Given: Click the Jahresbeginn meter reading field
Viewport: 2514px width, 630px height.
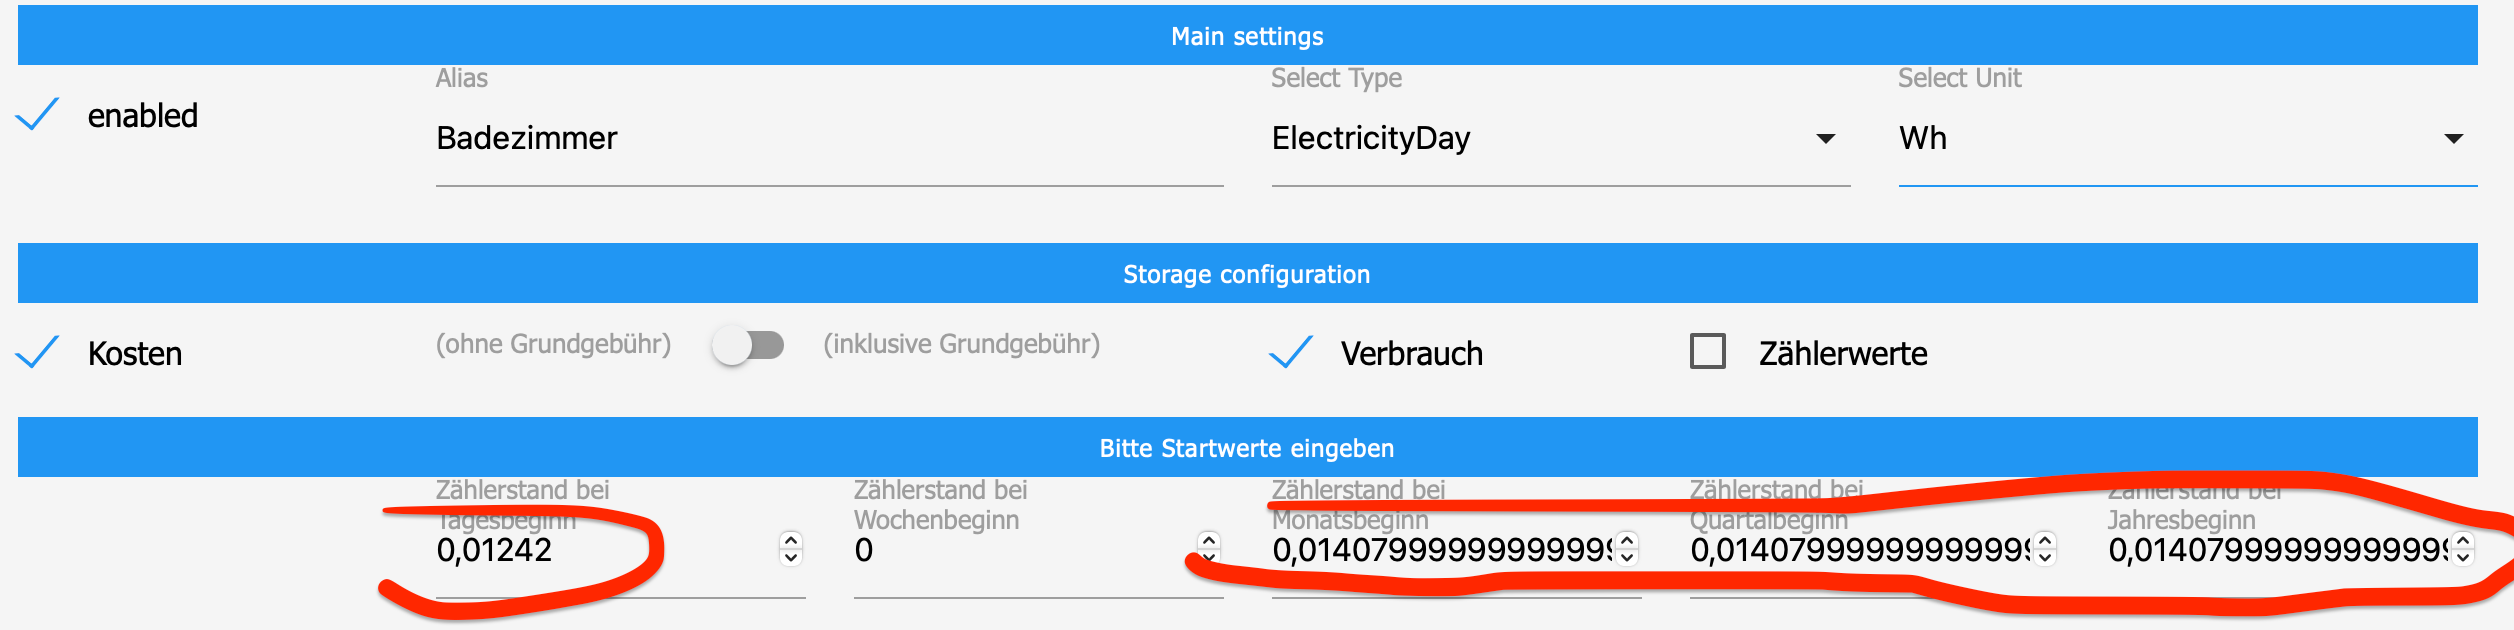Looking at the screenshot, I should [2276, 550].
